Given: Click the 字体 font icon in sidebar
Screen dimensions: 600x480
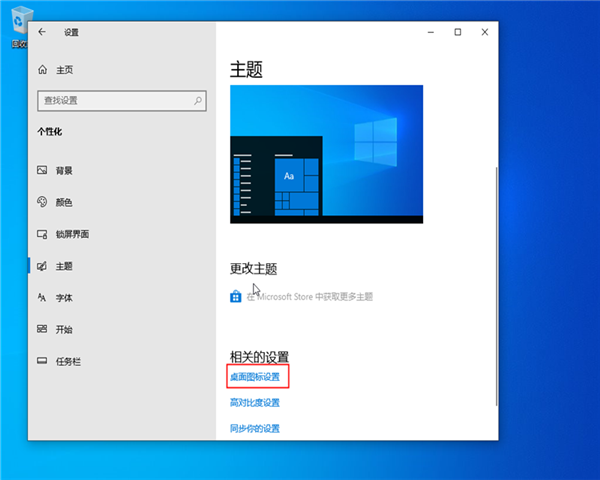Looking at the screenshot, I should pos(42,298).
